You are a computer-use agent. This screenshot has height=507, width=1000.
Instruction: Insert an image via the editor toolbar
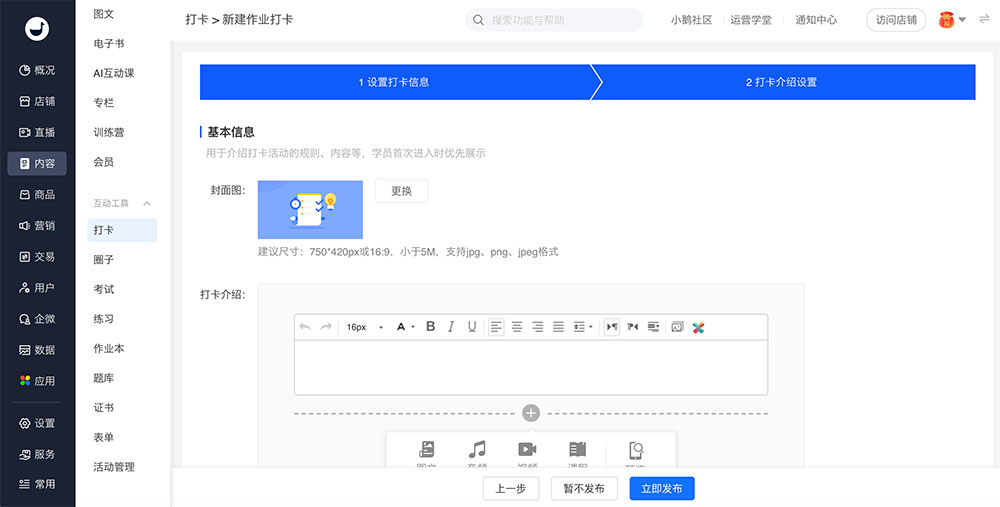coord(677,327)
